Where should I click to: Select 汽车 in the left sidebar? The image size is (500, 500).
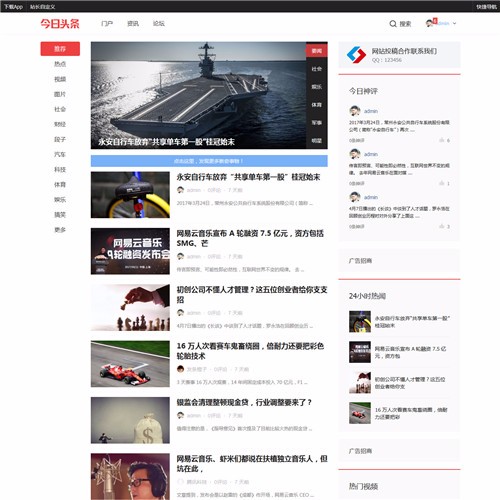(60, 154)
